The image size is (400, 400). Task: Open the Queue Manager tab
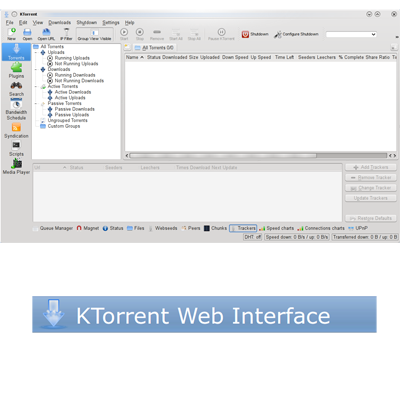point(53,228)
